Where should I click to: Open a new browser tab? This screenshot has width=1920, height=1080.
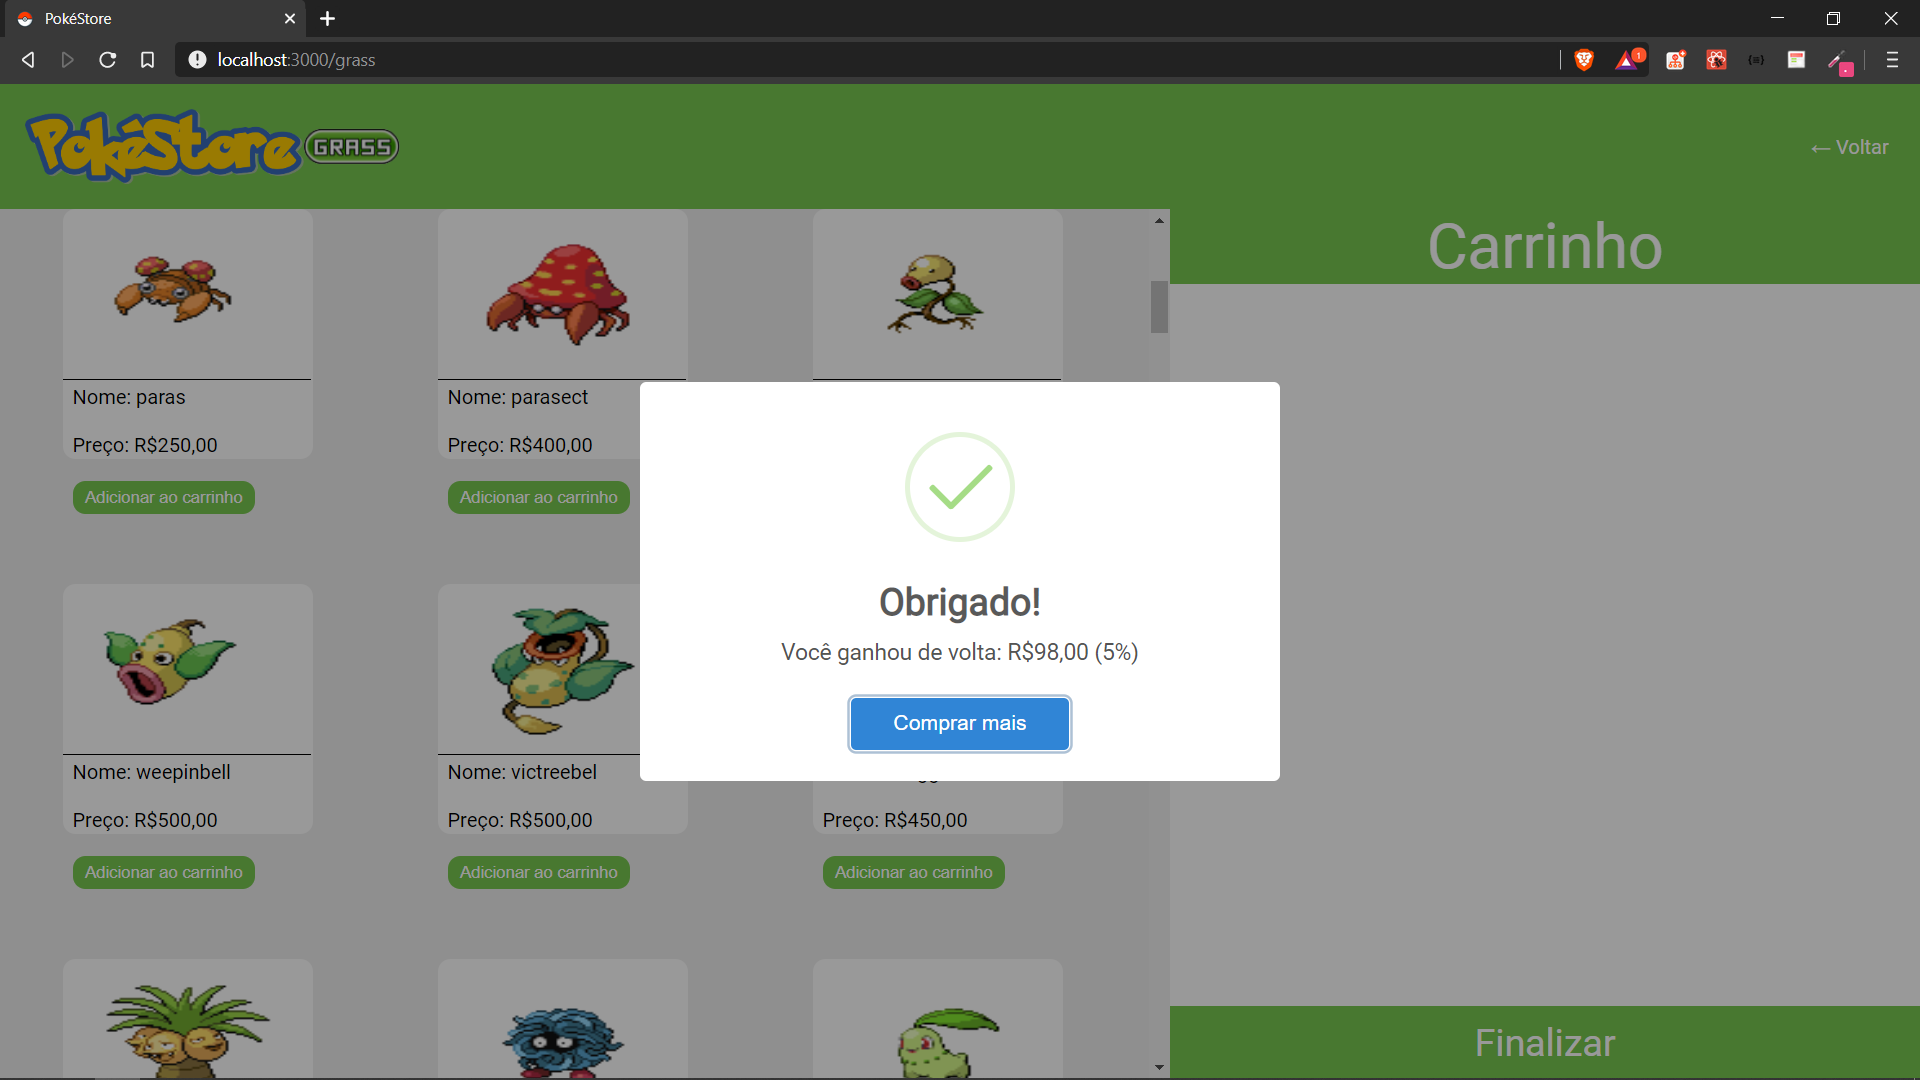click(327, 18)
